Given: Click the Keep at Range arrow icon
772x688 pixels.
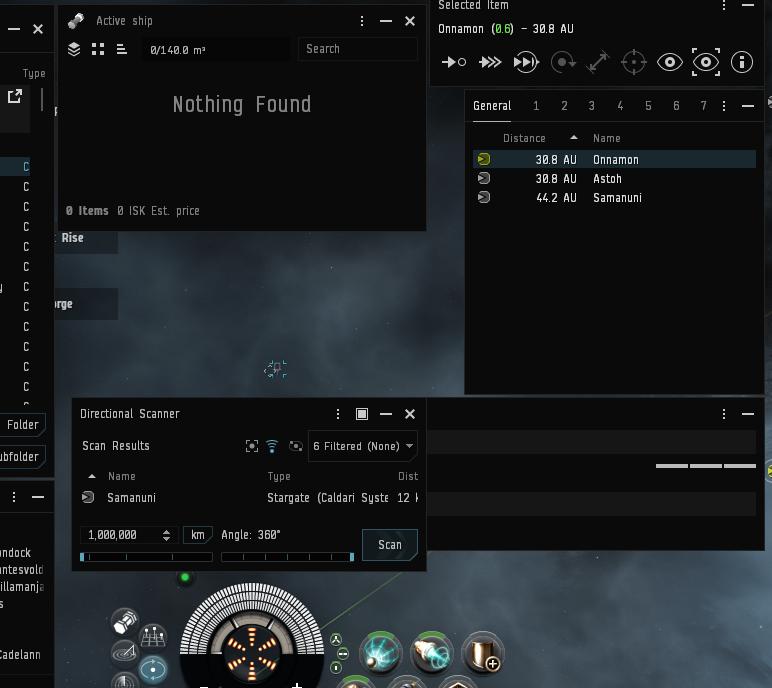Looking at the screenshot, I should (598, 63).
